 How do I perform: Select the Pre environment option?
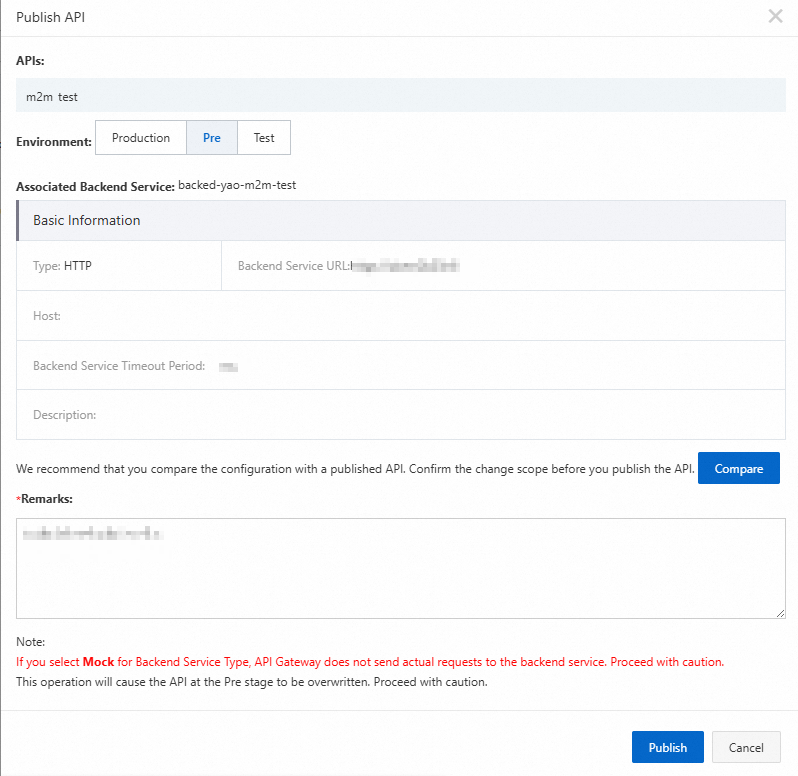coord(212,138)
